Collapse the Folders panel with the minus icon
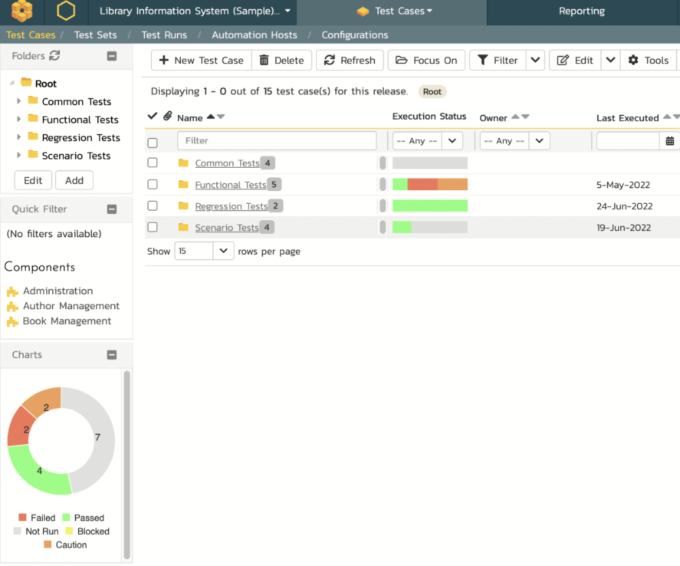This screenshot has width=680, height=566. point(112,57)
